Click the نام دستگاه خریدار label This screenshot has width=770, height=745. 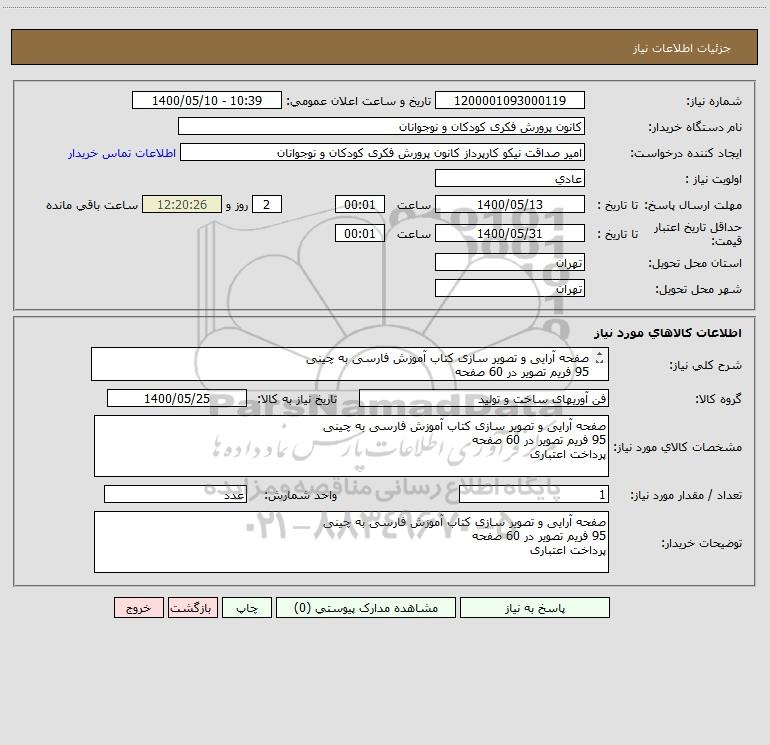tap(695, 127)
